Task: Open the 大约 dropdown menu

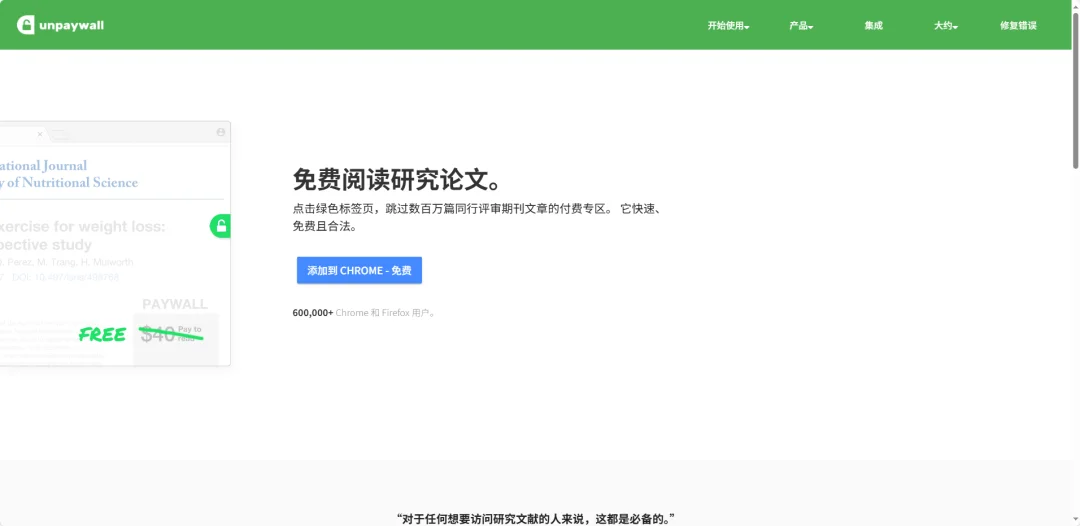Action: pos(946,25)
